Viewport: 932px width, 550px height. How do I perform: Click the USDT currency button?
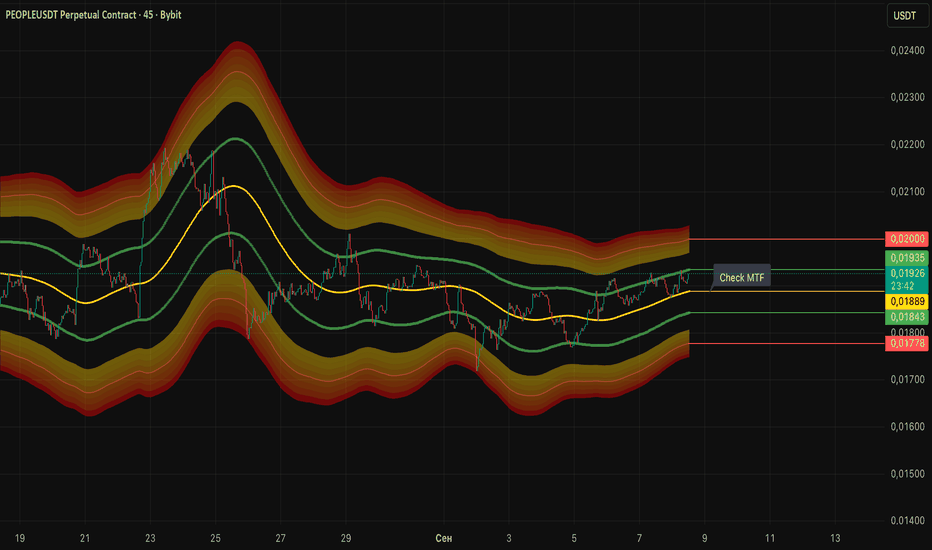tap(905, 15)
